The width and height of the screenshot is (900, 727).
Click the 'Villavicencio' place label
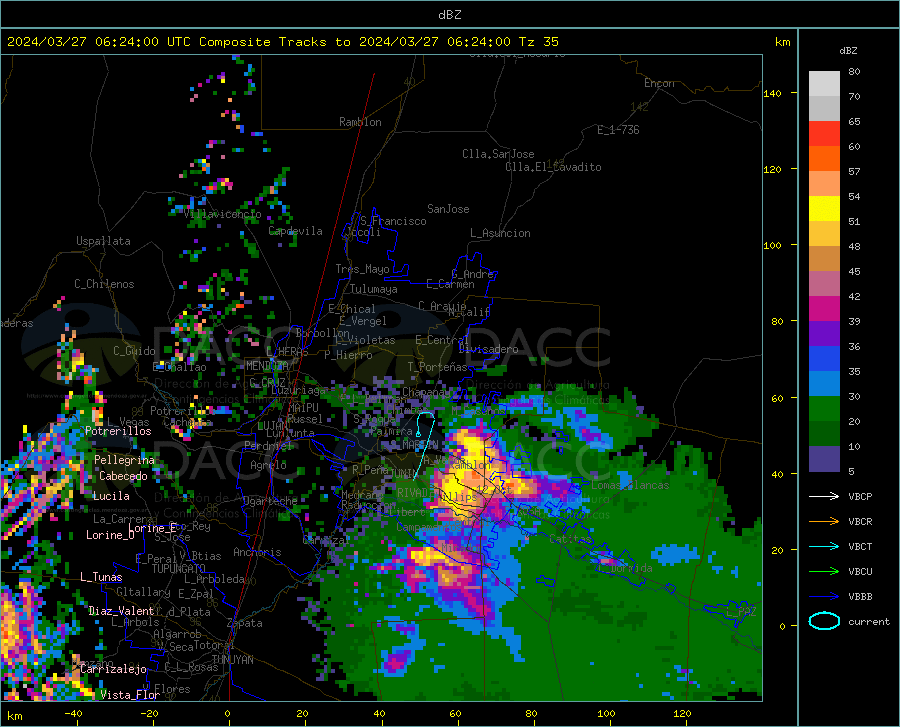(x=223, y=214)
